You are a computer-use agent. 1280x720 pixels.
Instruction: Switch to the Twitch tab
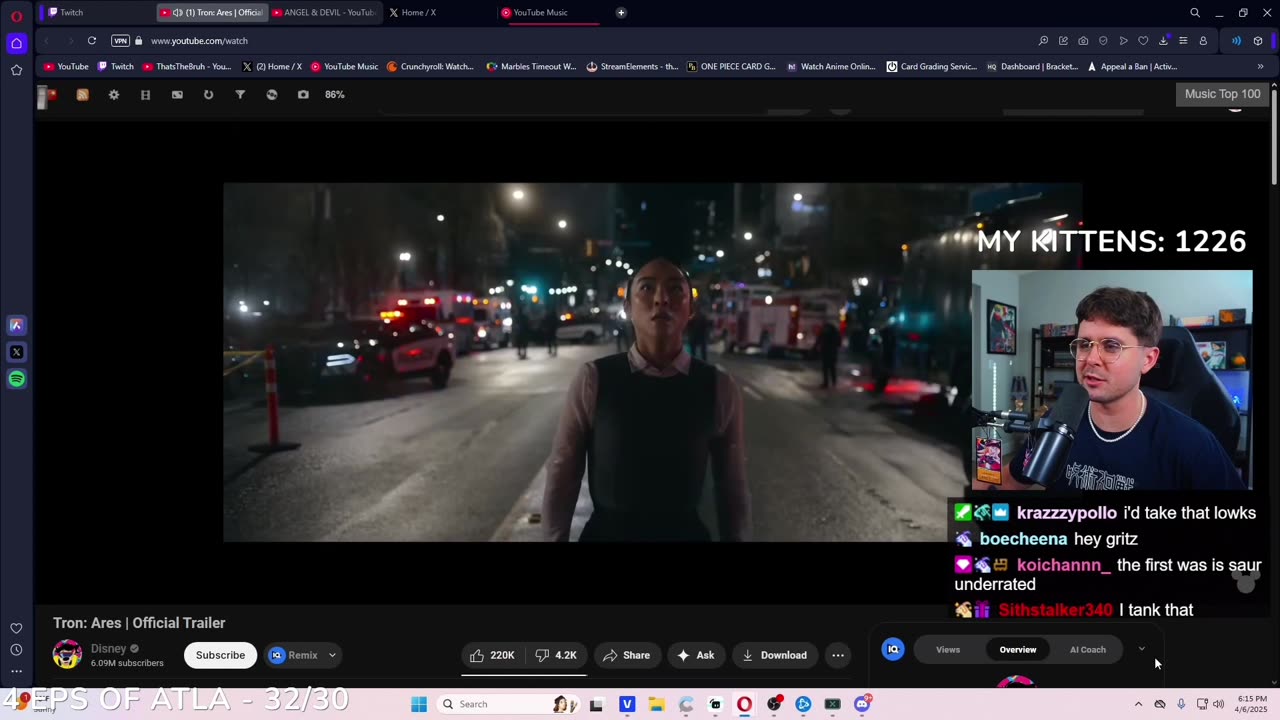click(97, 13)
